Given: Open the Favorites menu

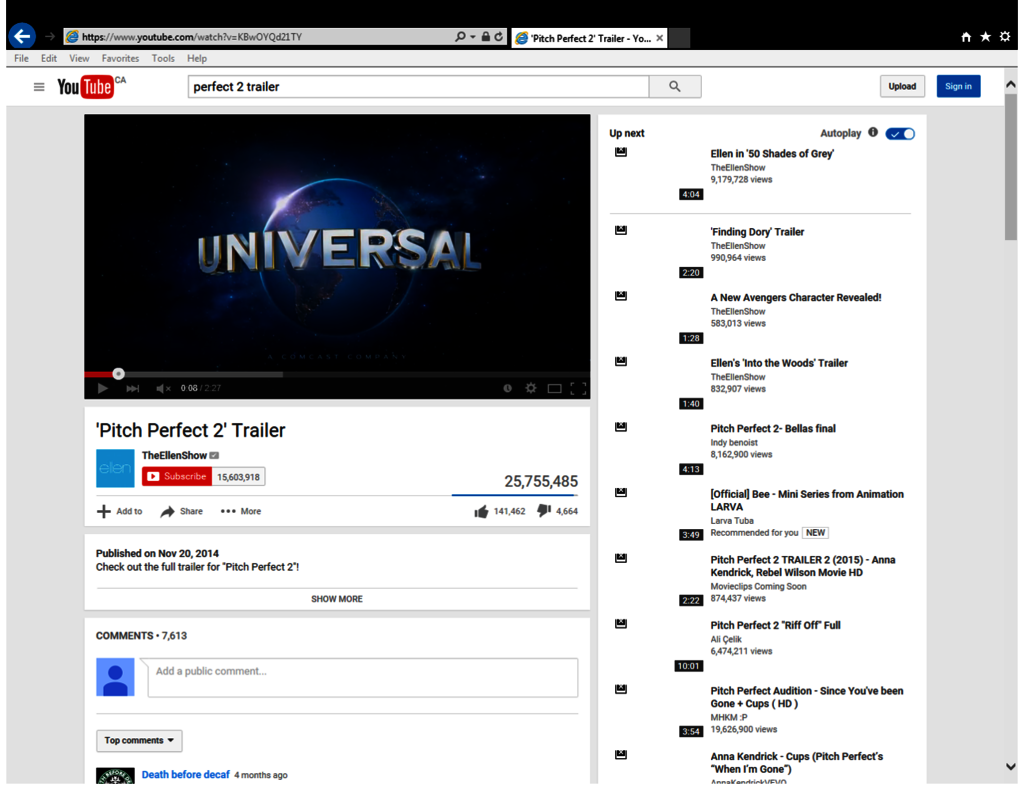Looking at the screenshot, I should click(120, 58).
